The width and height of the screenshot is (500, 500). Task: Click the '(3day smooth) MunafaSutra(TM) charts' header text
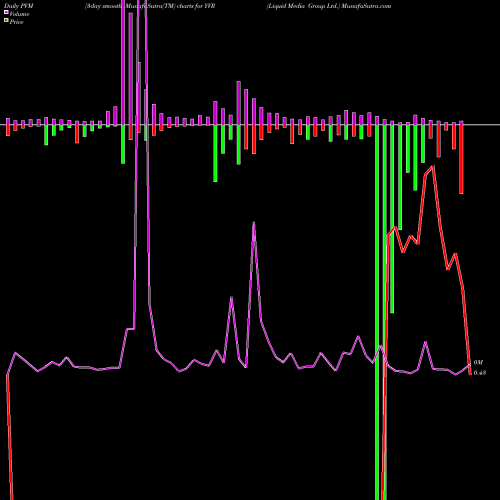139,6
